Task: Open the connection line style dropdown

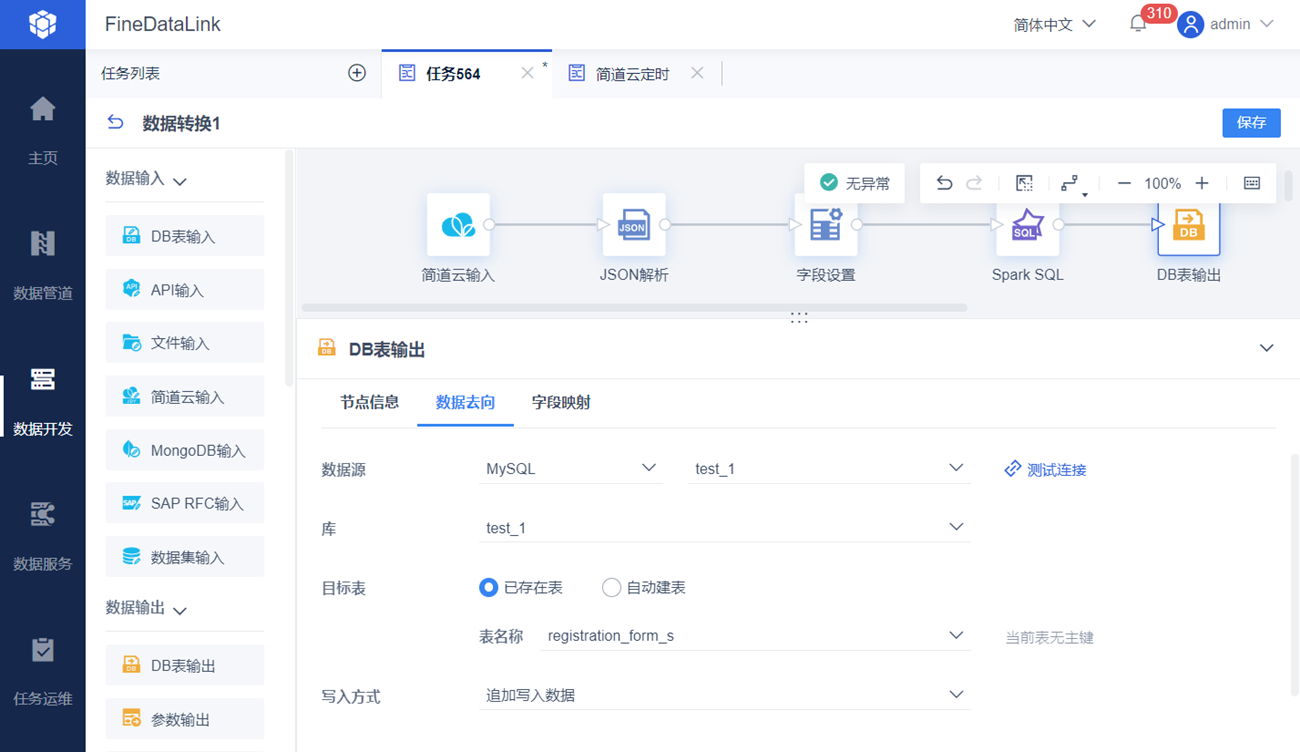Action: [x=1073, y=184]
